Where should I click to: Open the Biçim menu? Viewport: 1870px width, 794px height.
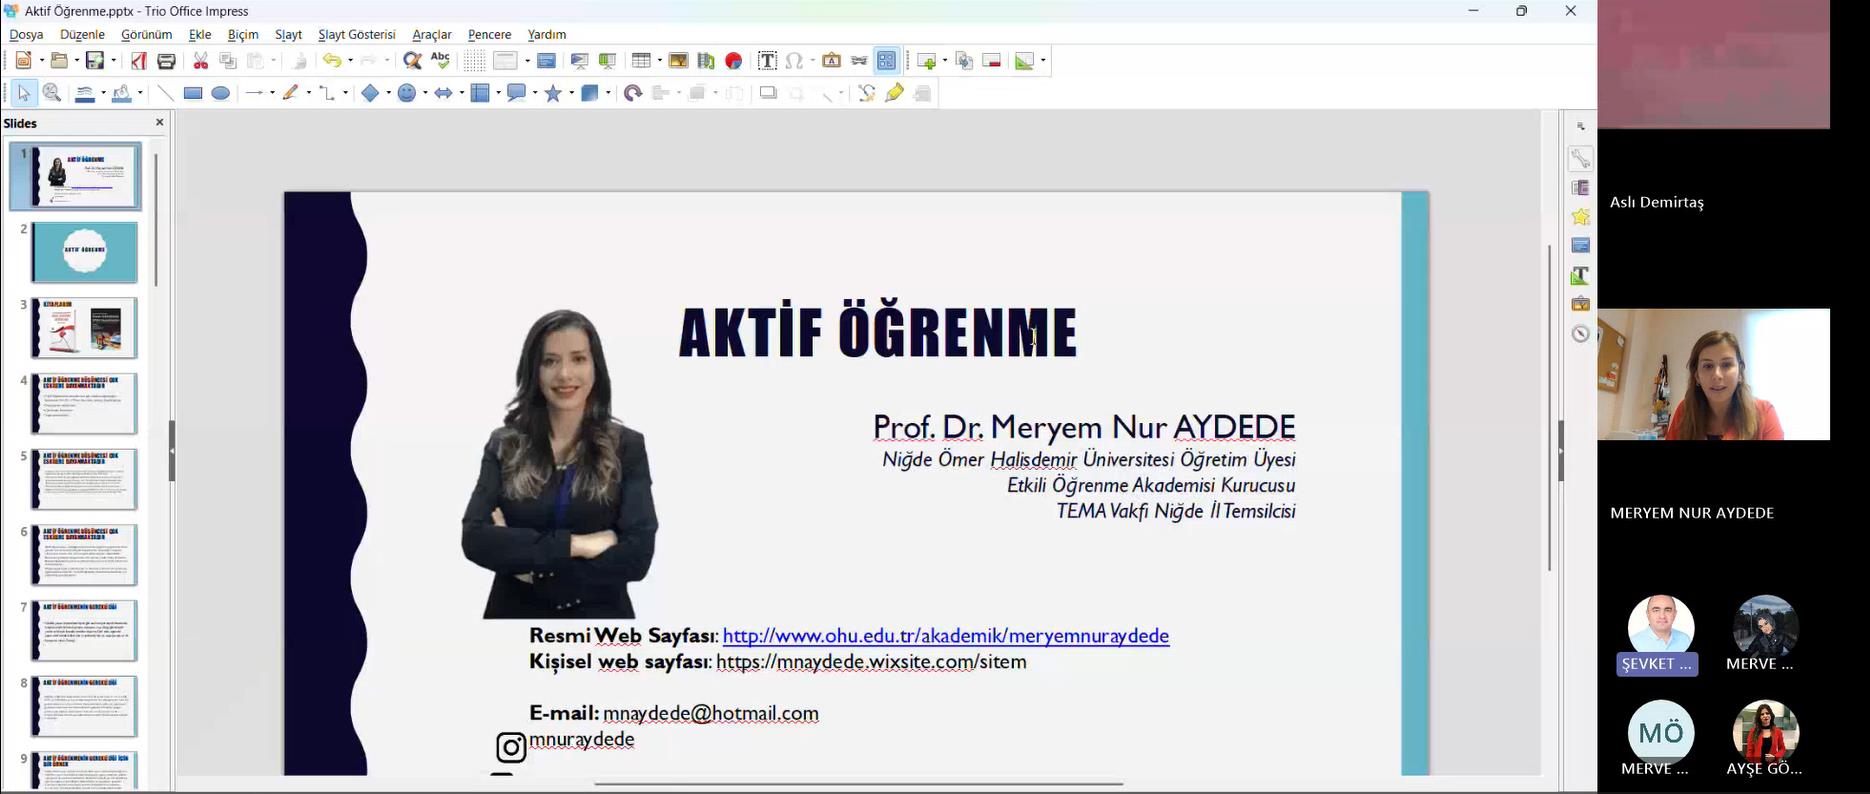tap(242, 34)
